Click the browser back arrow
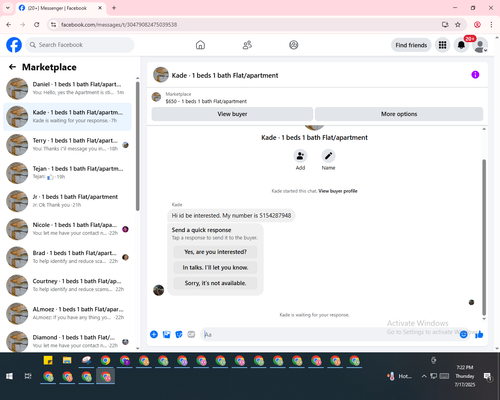The height and width of the screenshot is (400, 500). tap(9, 24)
